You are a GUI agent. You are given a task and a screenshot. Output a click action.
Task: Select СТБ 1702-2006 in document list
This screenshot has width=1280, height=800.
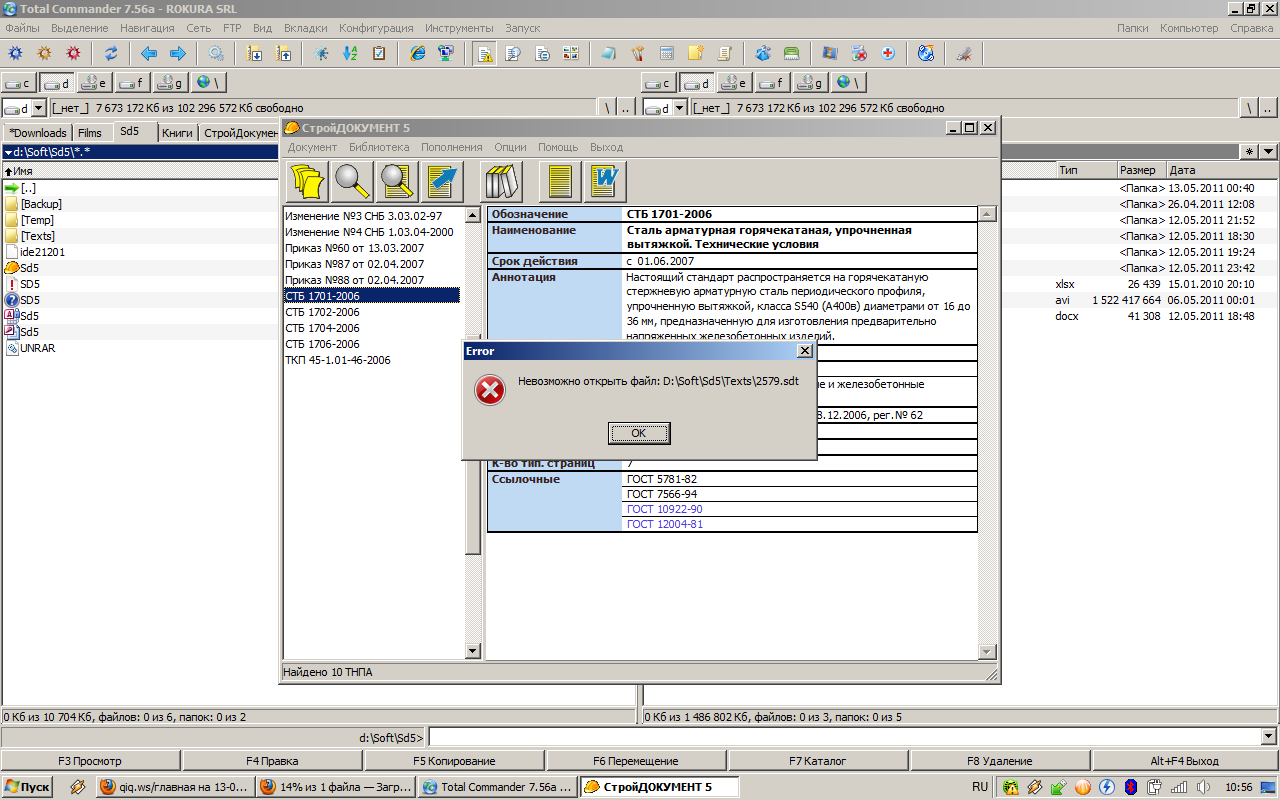pos(322,312)
